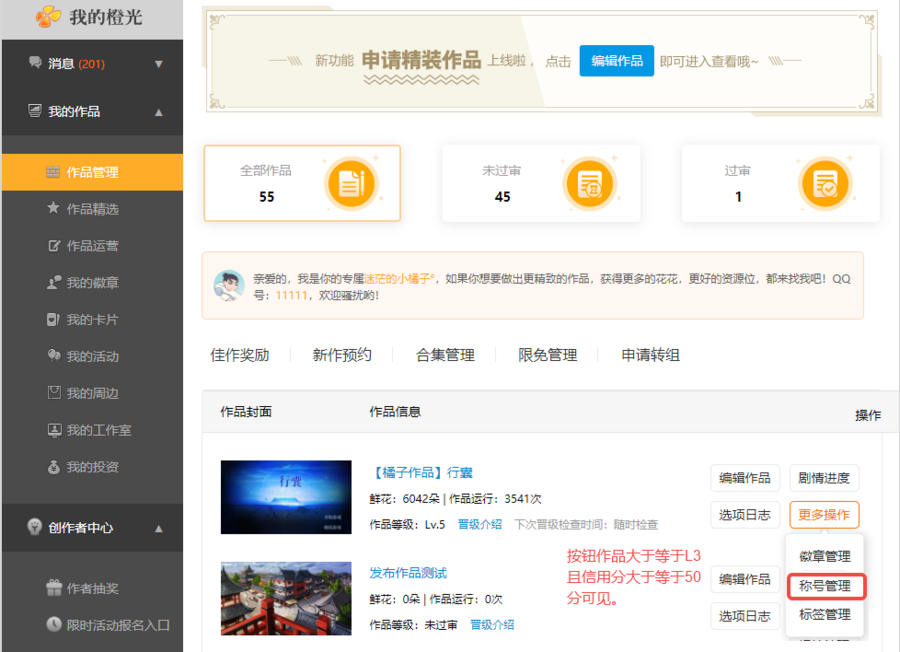Click the 我的橙光 orange logo icon
The height and width of the screenshot is (652, 900).
click(x=48, y=17)
